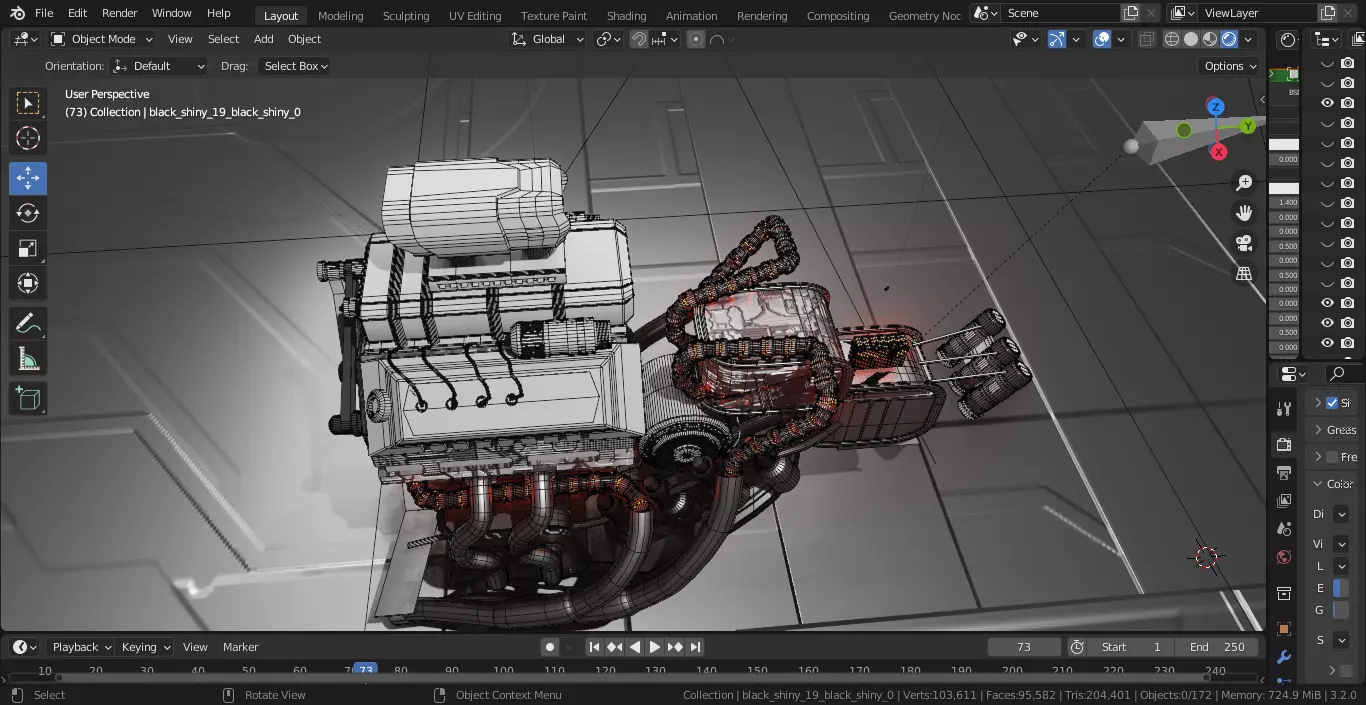
Task: Open the Object Mode dropdown
Action: 102,39
